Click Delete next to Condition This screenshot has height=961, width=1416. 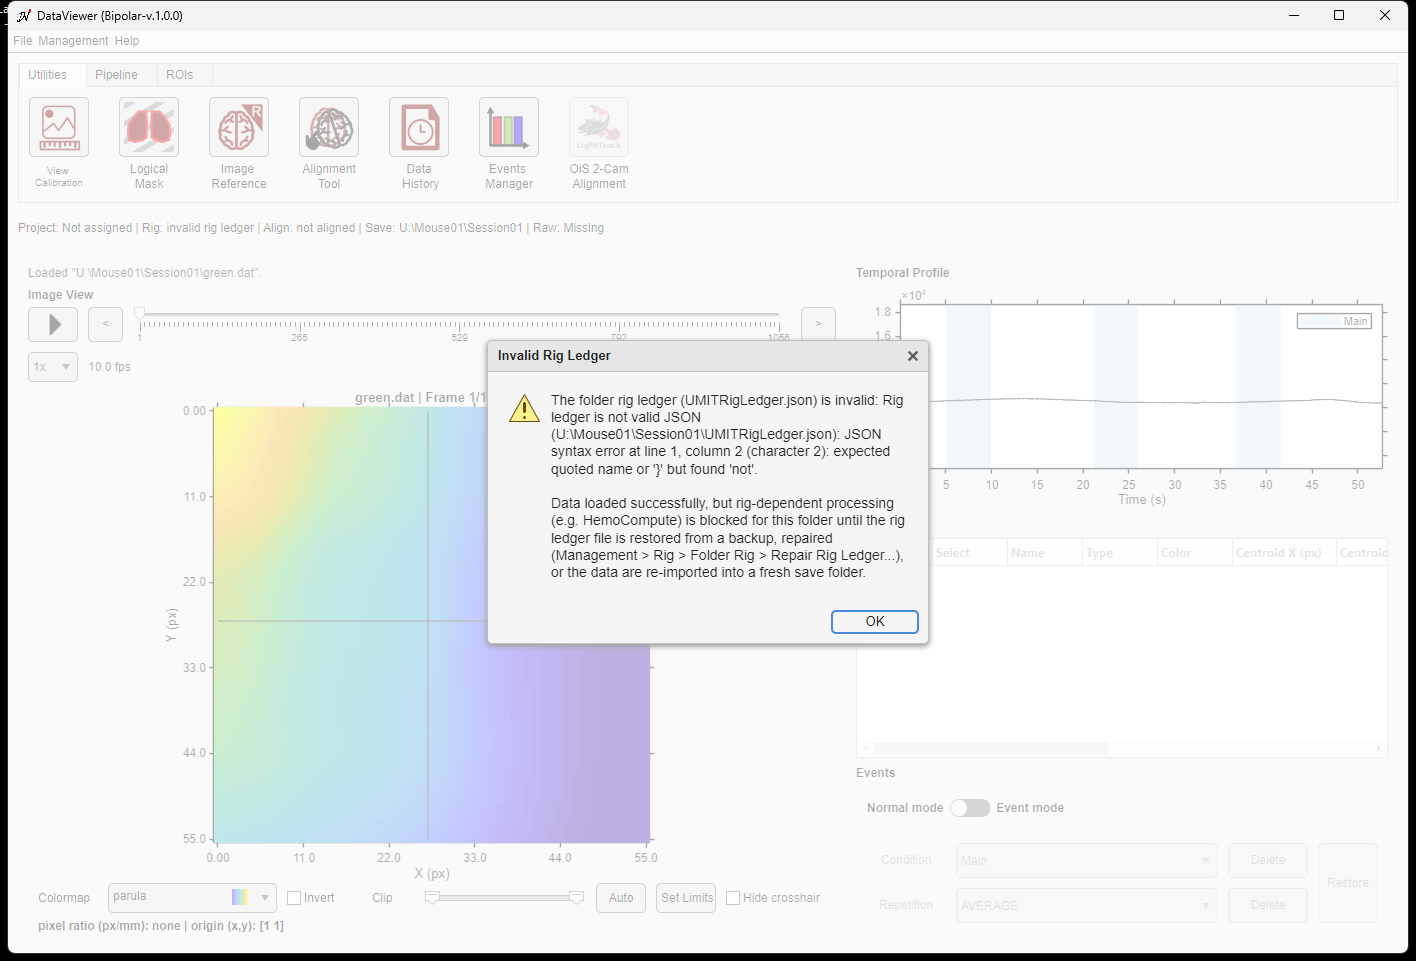coord(1268,860)
